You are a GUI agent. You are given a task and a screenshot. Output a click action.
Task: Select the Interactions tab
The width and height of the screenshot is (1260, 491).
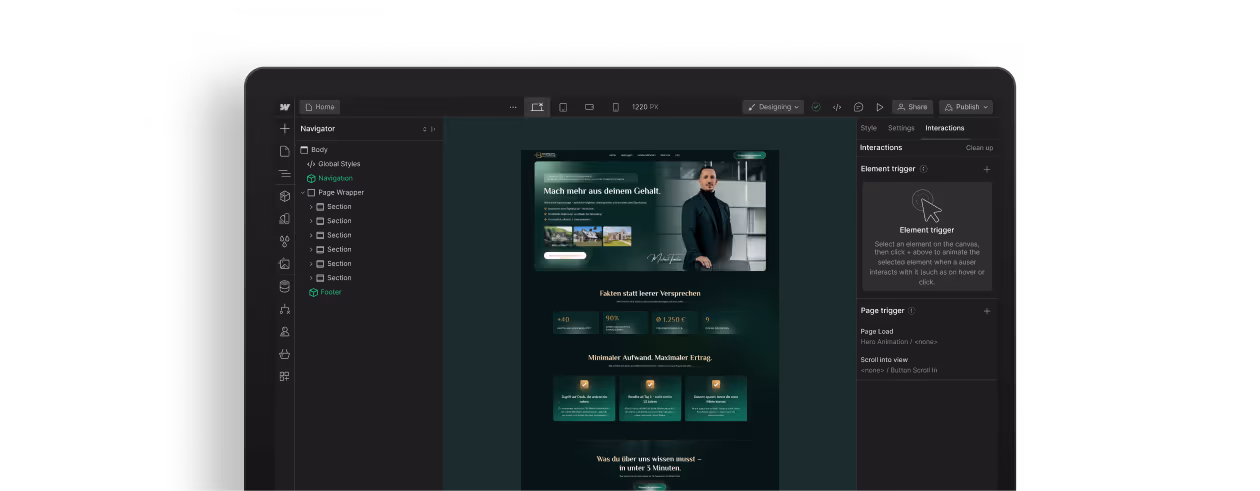pos(945,128)
